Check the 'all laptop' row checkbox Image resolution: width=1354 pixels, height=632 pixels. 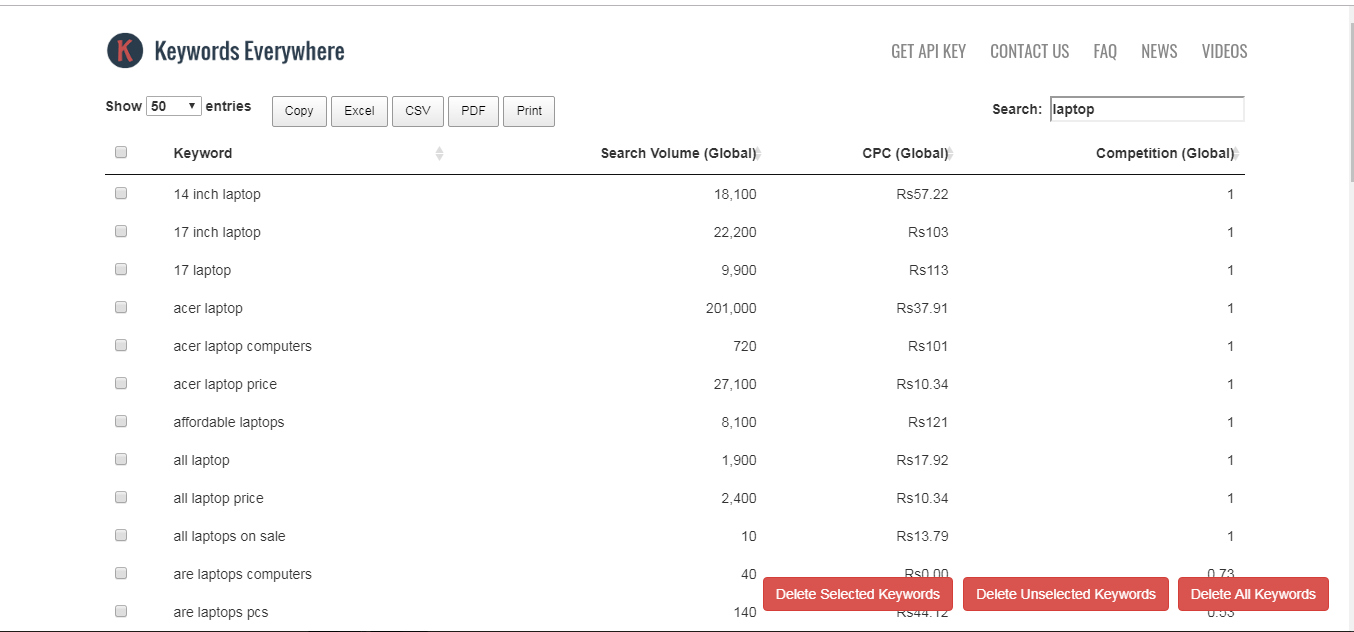(x=121, y=459)
